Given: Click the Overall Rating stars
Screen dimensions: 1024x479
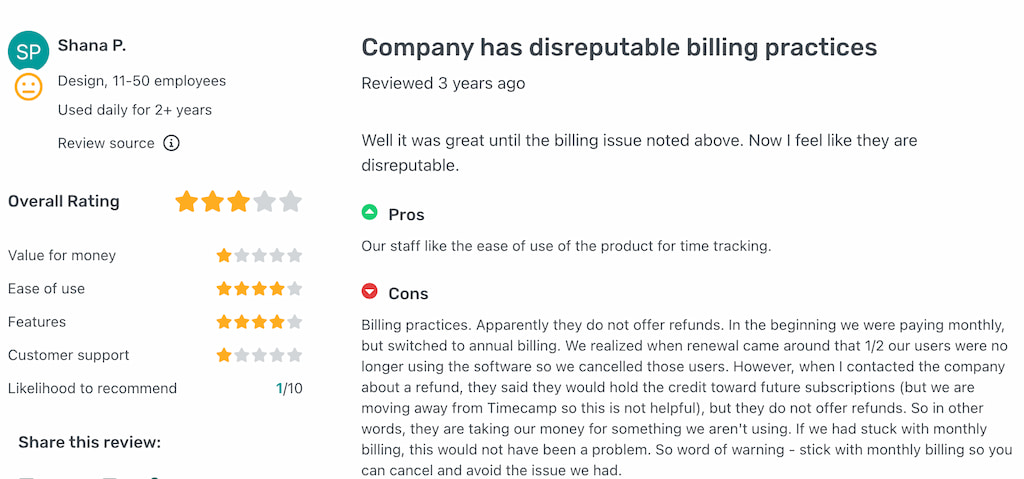Looking at the screenshot, I should coord(238,201).
